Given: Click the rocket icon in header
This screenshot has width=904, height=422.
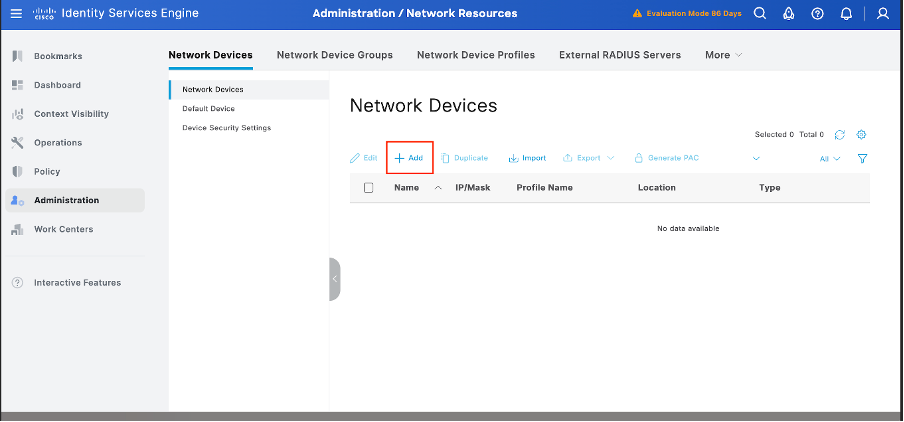Looking at the screenshot, I should (789, 13).
